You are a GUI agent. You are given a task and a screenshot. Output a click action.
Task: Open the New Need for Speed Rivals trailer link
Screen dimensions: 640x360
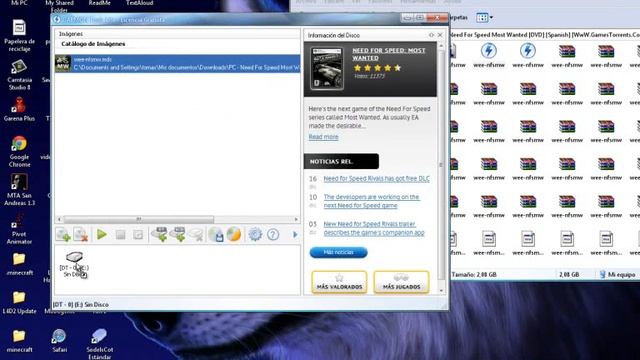click(374, 228)
